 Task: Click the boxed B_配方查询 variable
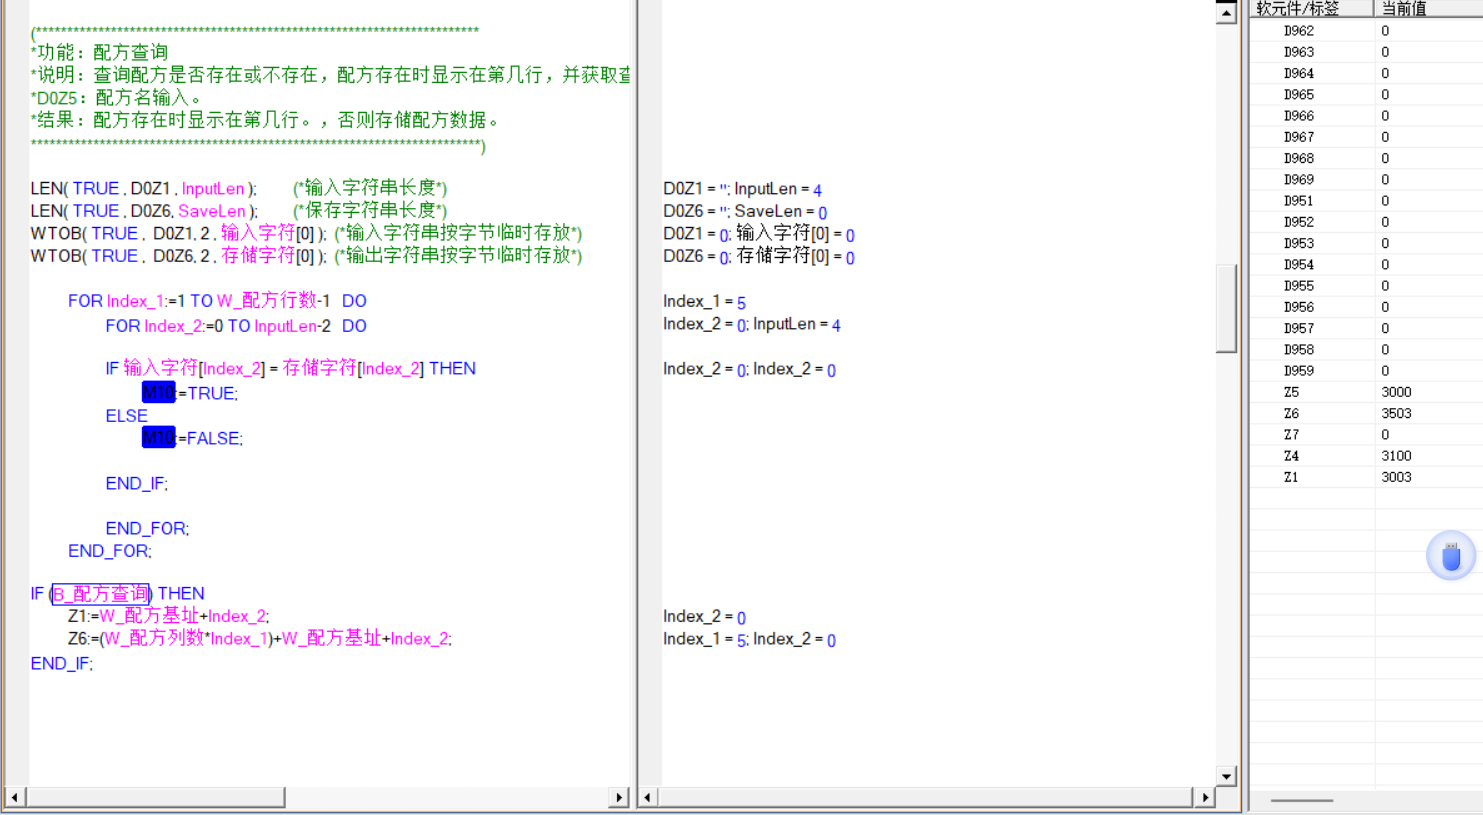tap(100, 594)
